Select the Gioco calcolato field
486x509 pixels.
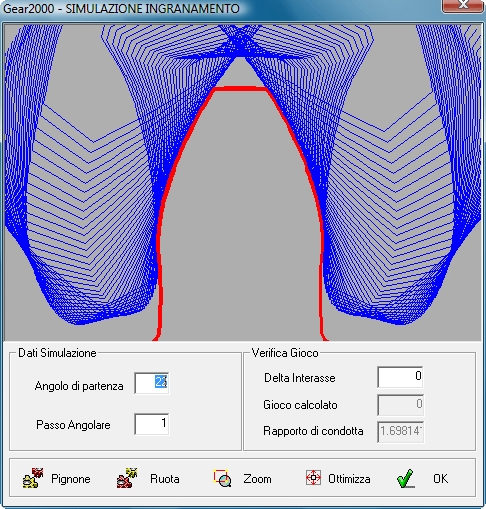pos(400,405)
